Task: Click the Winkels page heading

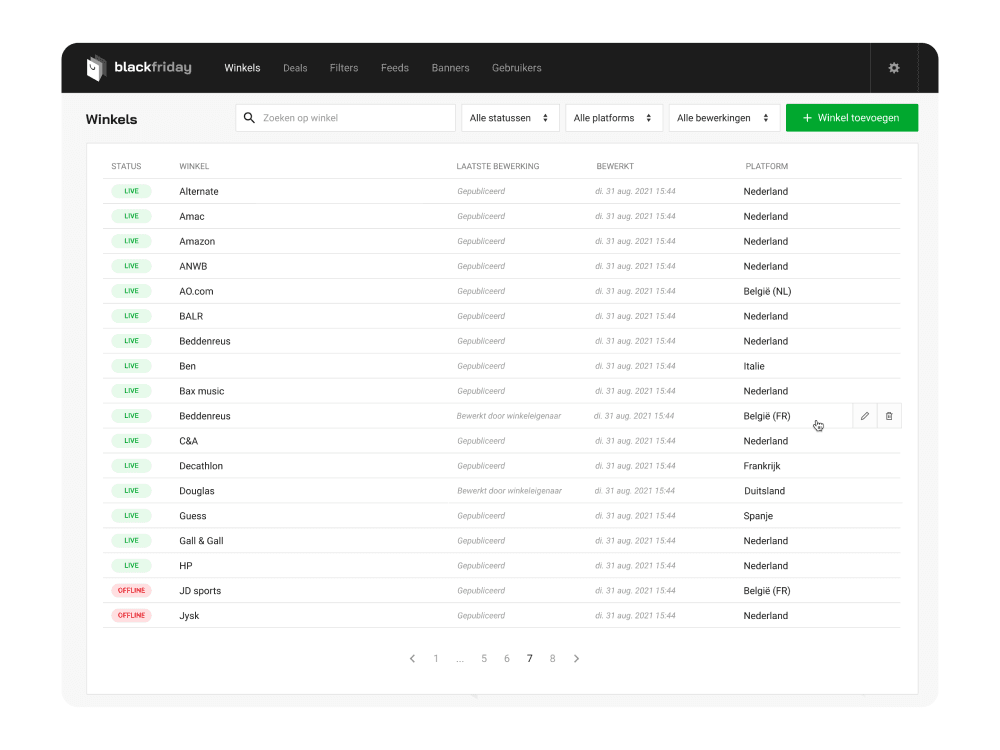Action: [x=112, y=119]
